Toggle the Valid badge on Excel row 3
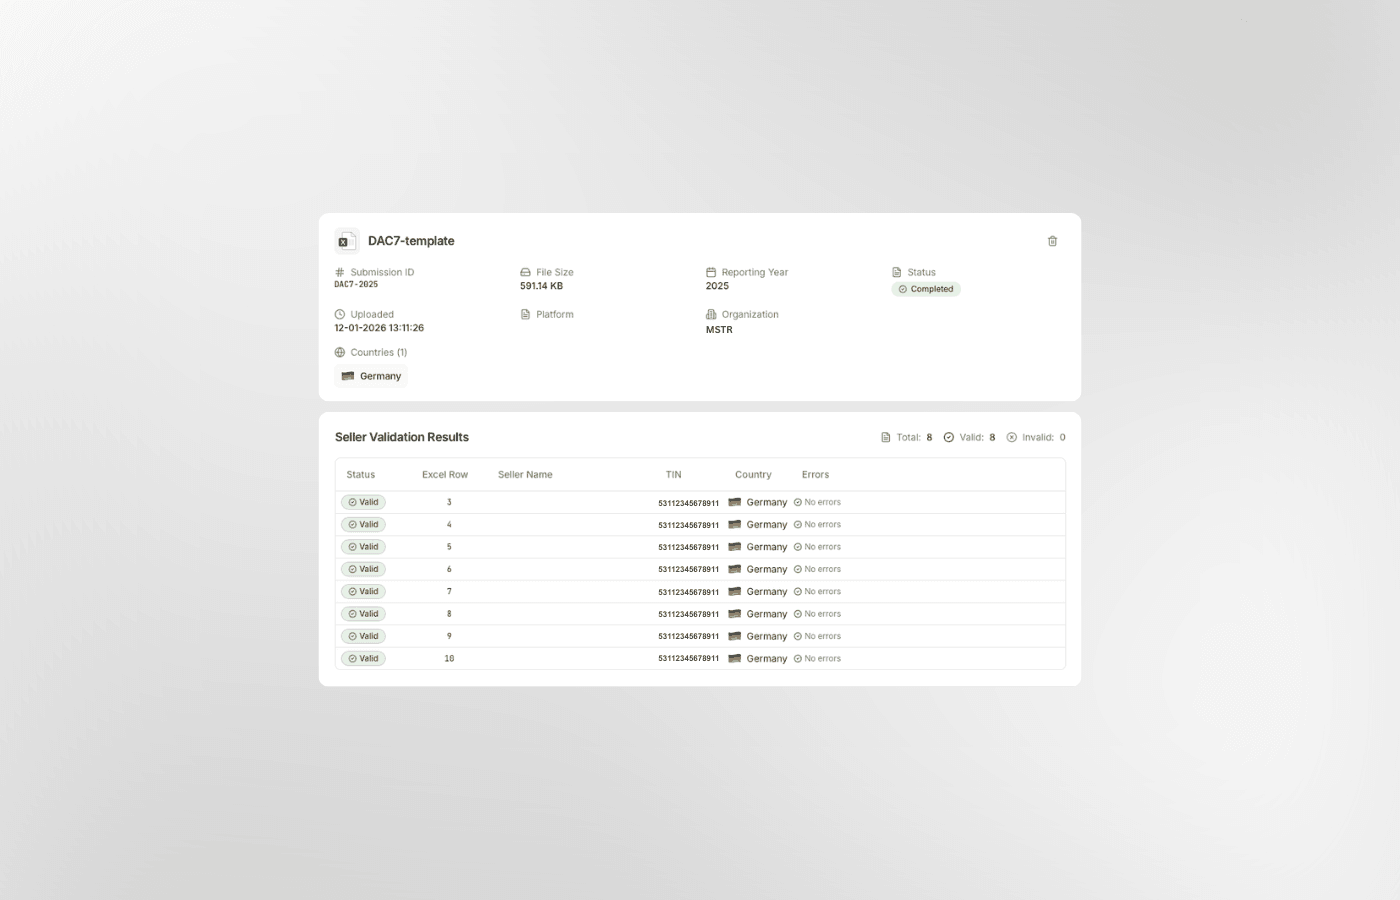1400x900 pixels. click(x=363, y=501)
